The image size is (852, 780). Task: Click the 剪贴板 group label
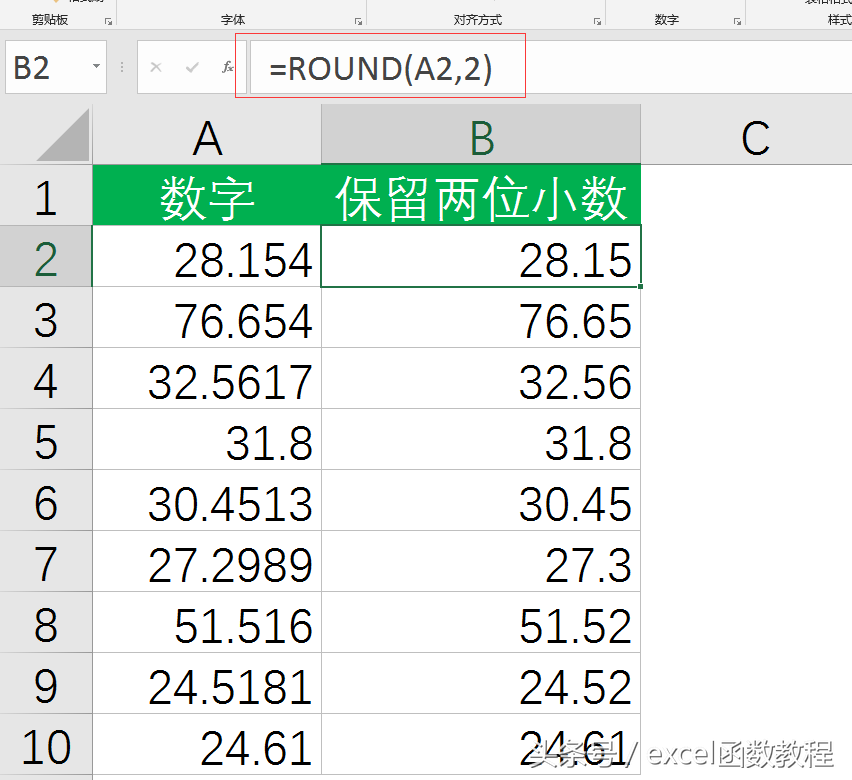(50, 20)
